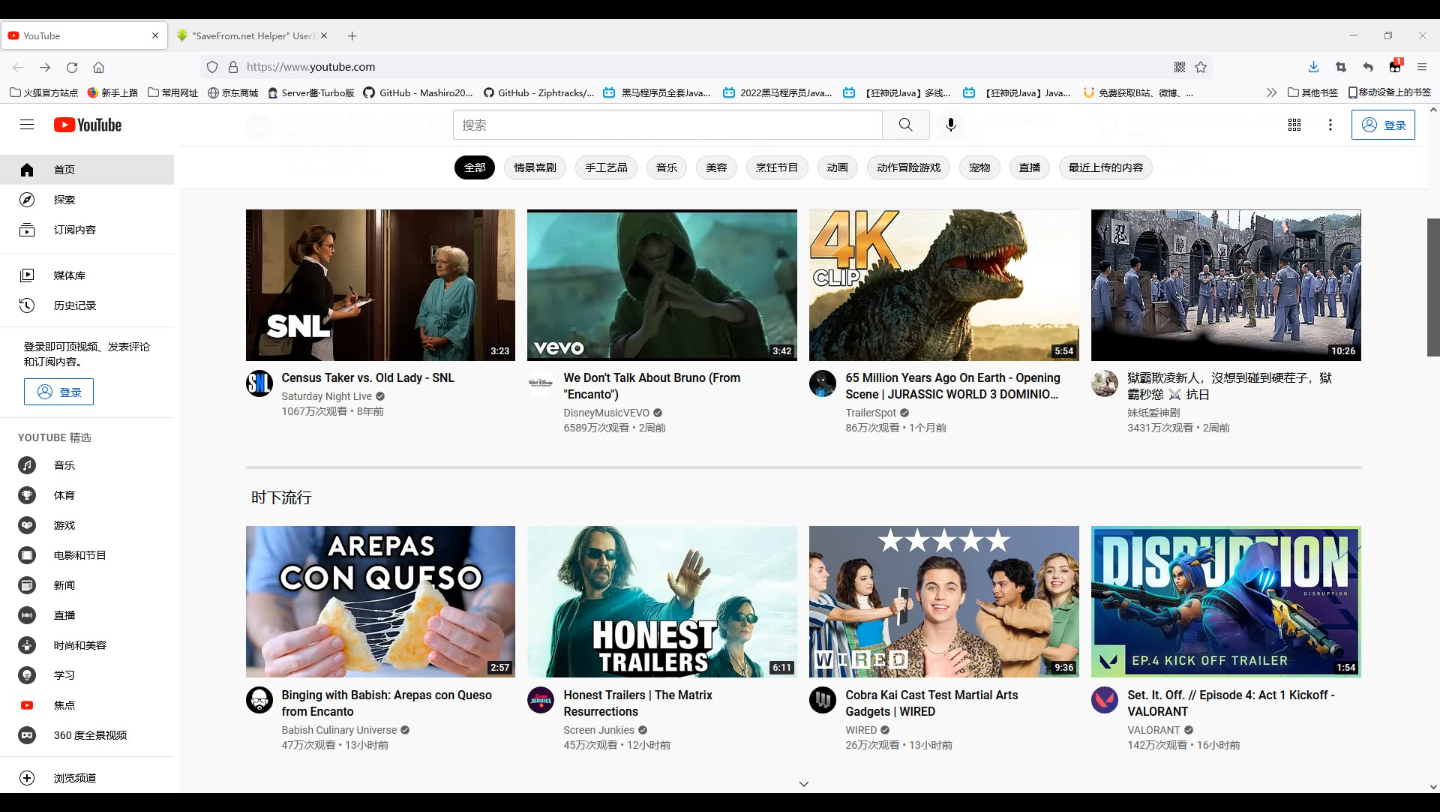Click the 登录 button in the header
The height and width of the screenshot is (812, 1440).
tap(1383, 125)
